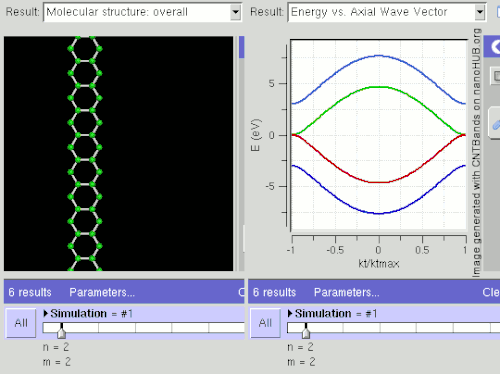Click the nanotube structure in the black viewer
This screenshot has width=500, height=374.
(85, 153)
